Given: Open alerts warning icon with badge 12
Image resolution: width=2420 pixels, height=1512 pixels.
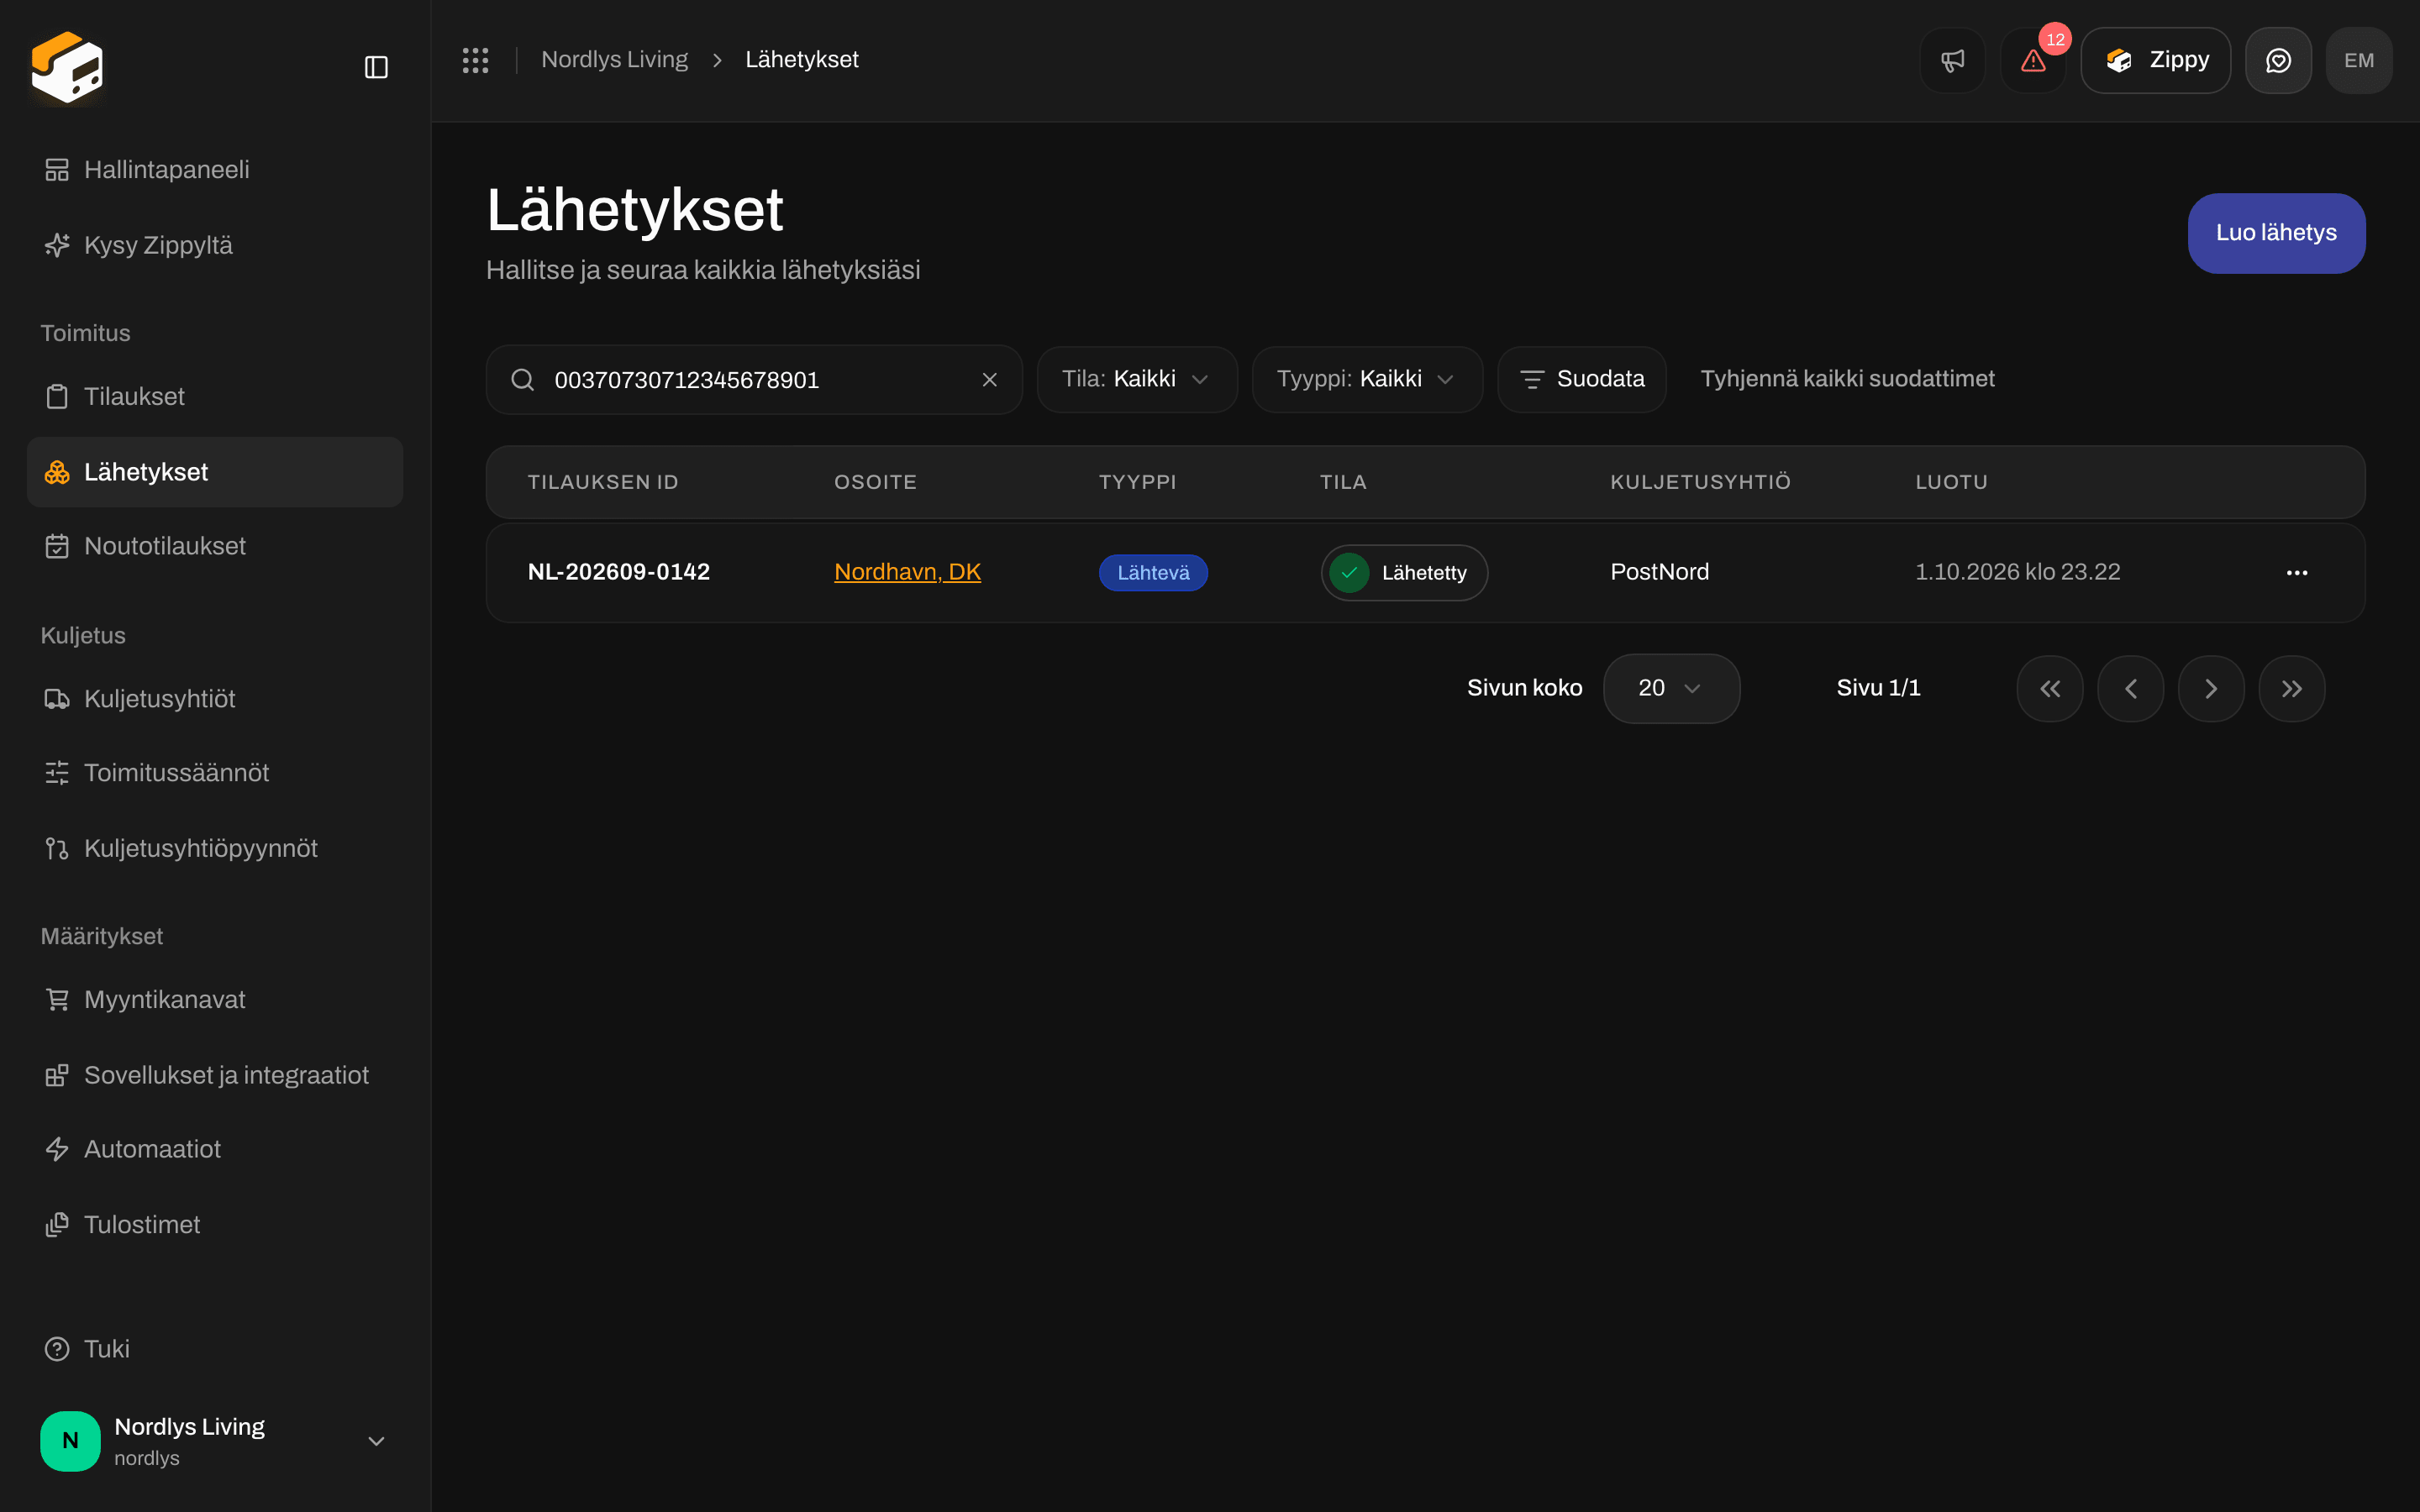Looking at the screenshot, I should (x=2033, y=60).
